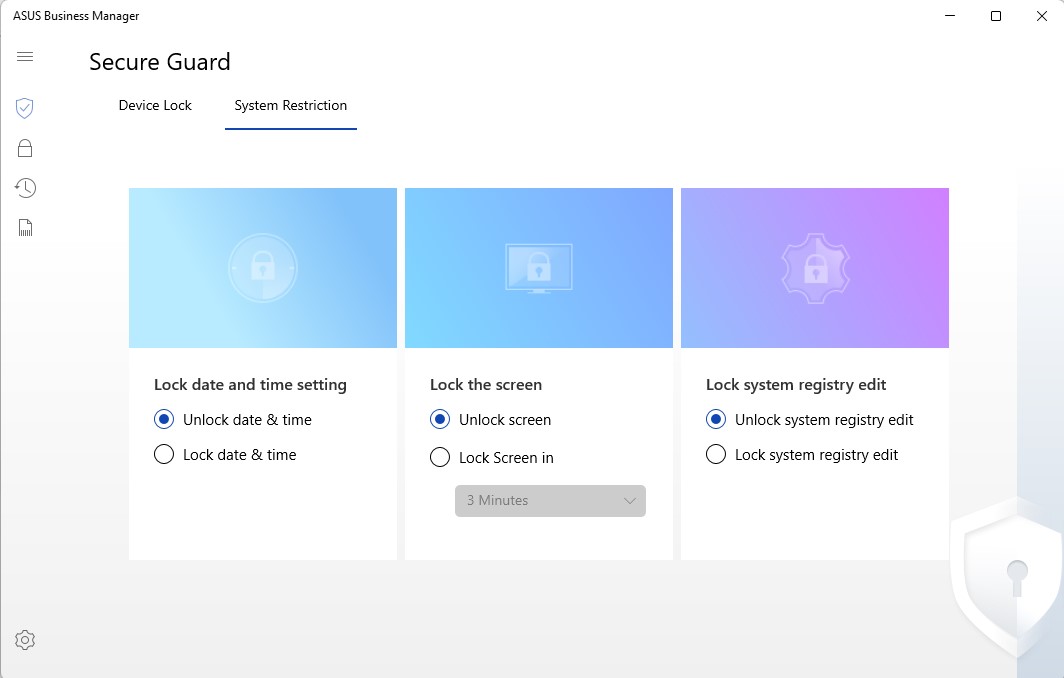Open the hamburger navigation menu
Viewport: 1064px width, 678px height.
pos(25,57)
